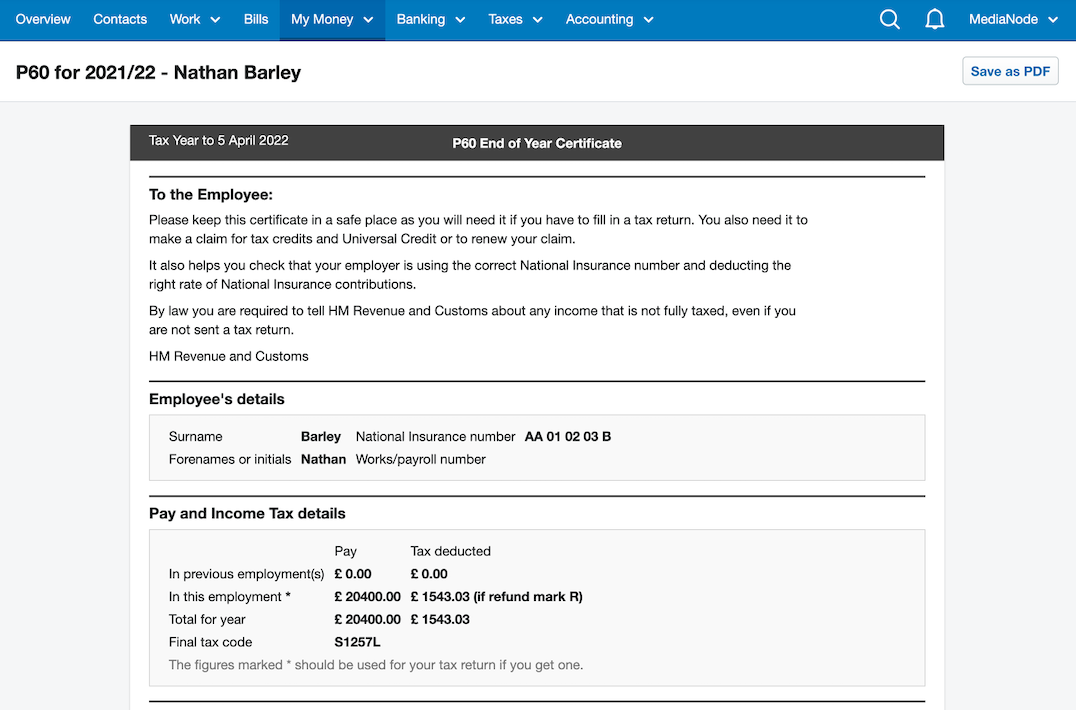Click the P60 End of Year Certificate header

click(x=537, y=143)
